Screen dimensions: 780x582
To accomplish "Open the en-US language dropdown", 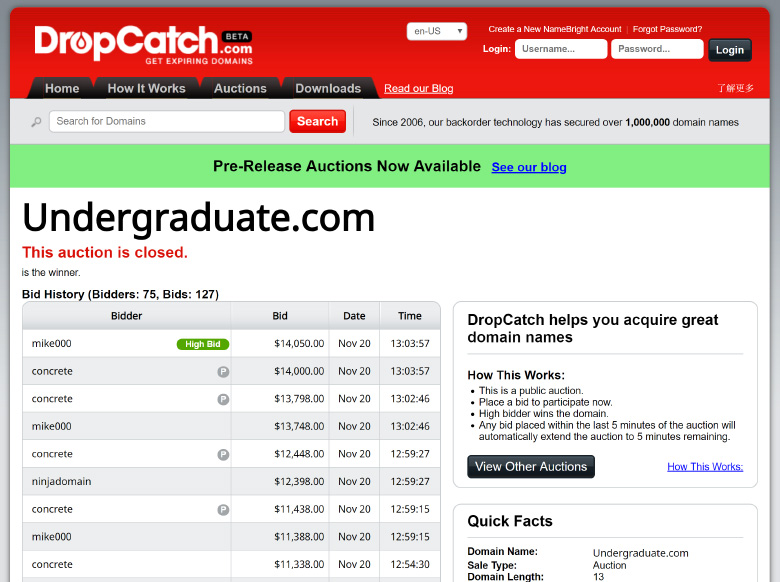I will tap(436, 31).
